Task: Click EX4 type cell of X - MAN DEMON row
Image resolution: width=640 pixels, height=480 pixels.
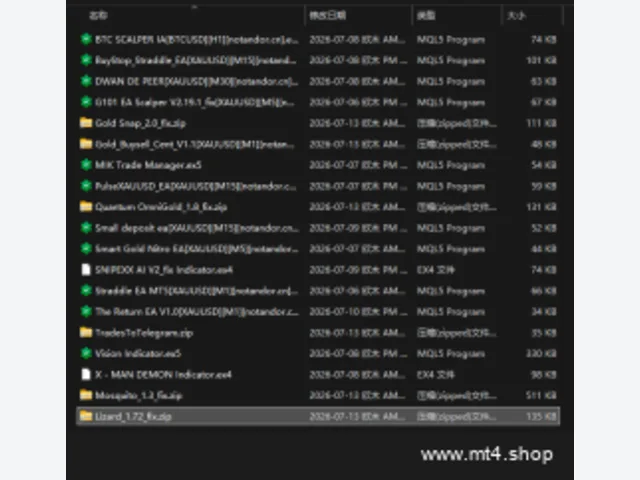Action: pos(436,375)
